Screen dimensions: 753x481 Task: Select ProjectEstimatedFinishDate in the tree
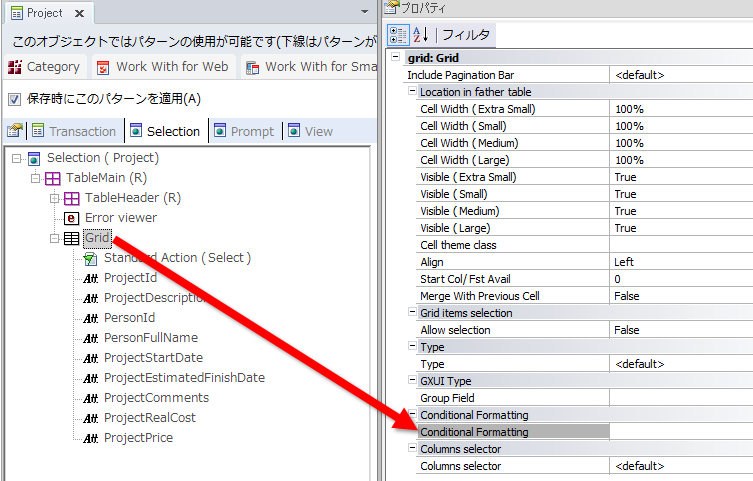[184, 378]
